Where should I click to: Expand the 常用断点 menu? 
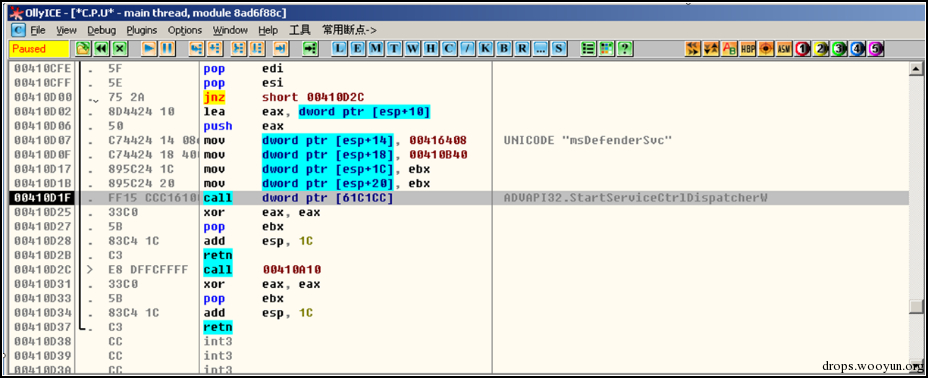pos(349,30)
